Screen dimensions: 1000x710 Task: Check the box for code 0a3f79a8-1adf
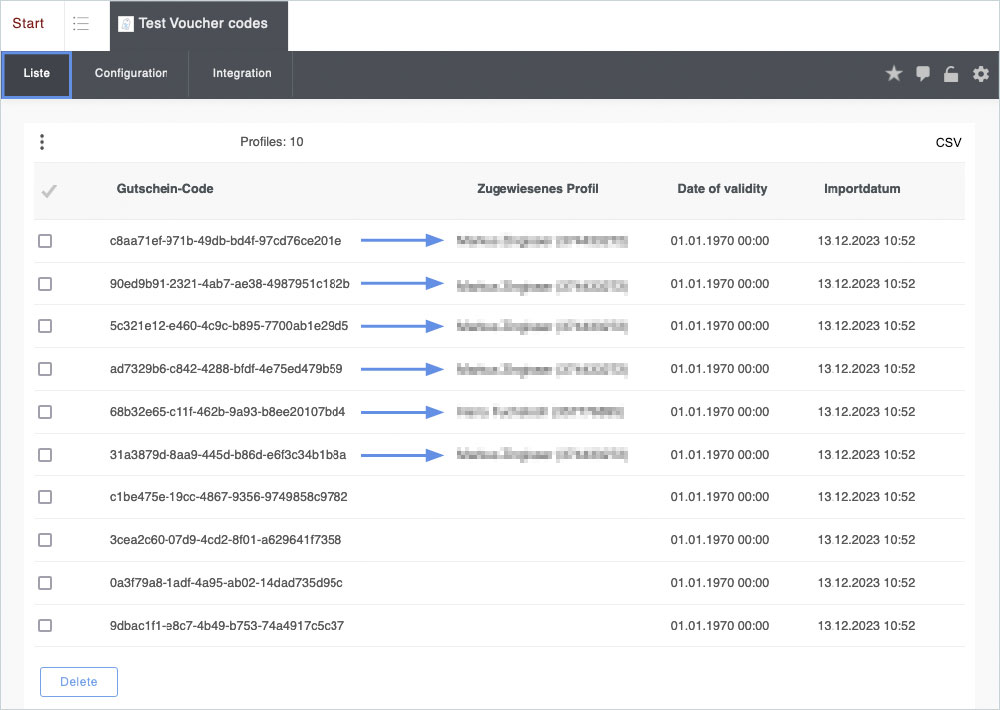(45, 582)
